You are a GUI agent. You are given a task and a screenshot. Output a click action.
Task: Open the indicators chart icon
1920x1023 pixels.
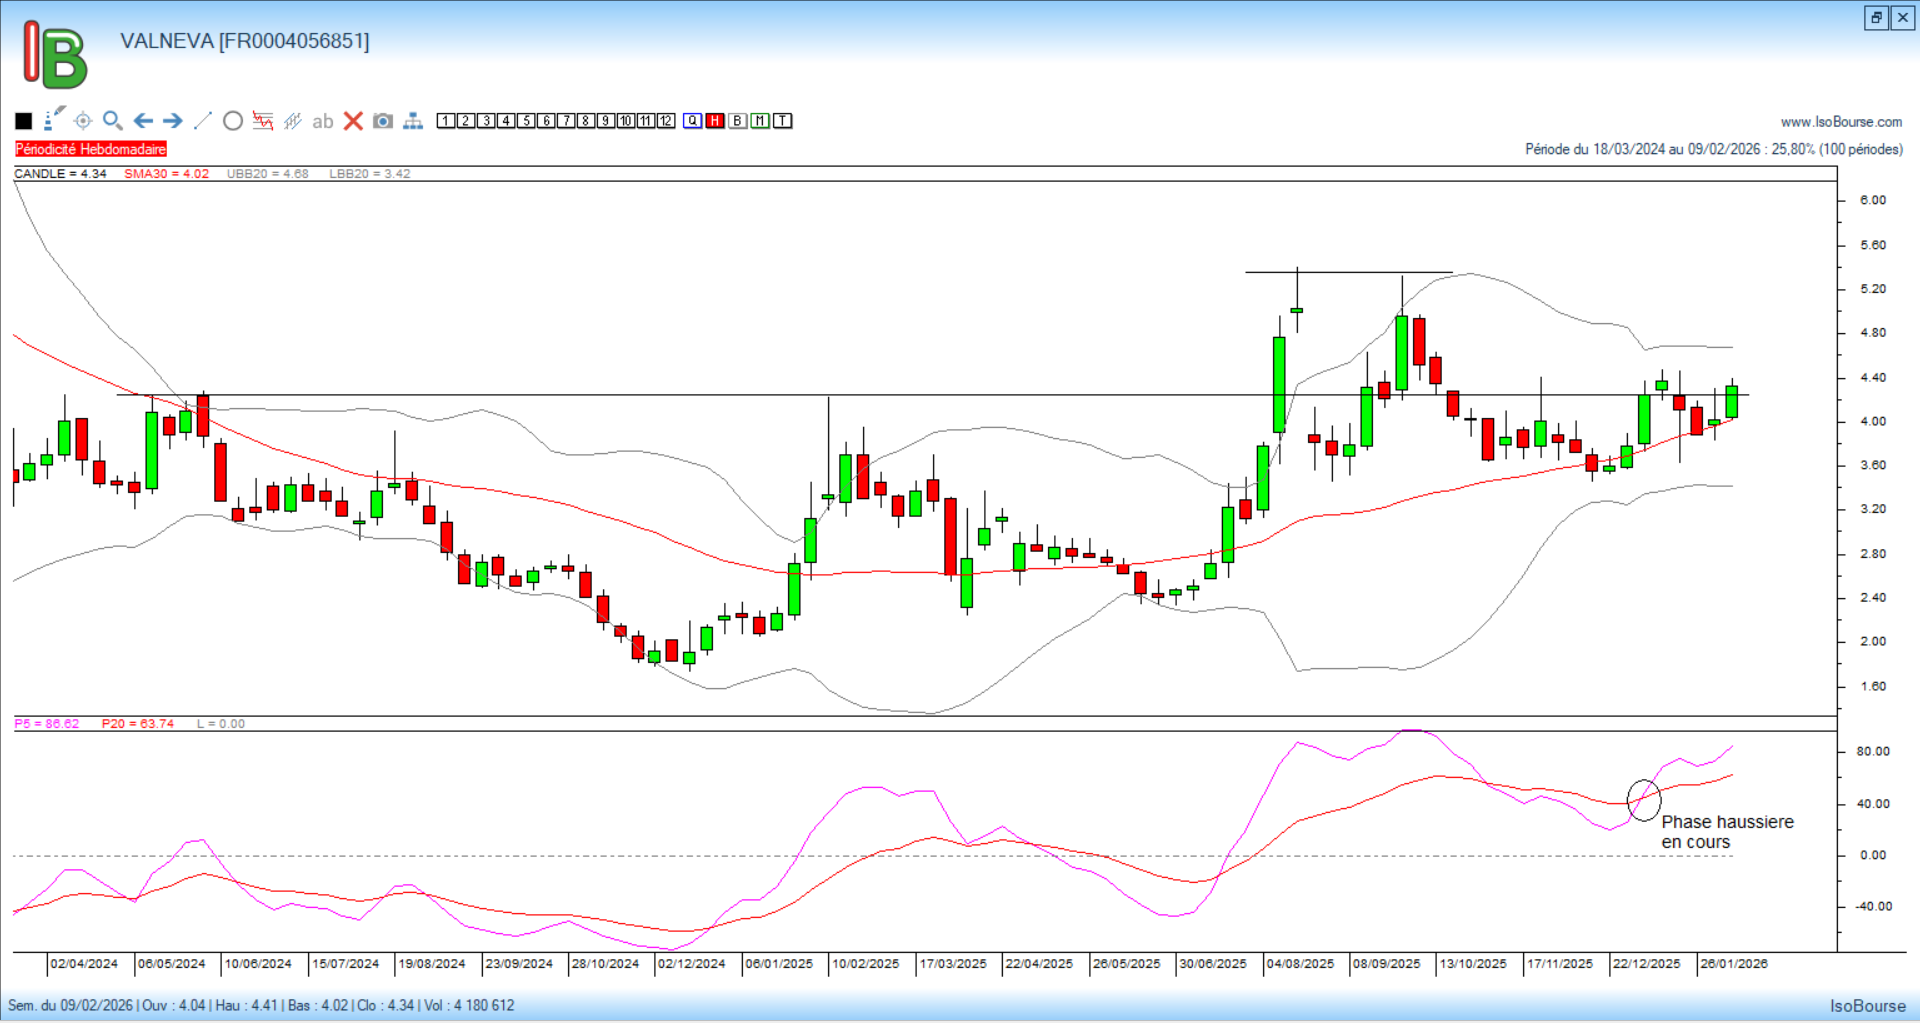pyautogui.click(x=263, y=121)
